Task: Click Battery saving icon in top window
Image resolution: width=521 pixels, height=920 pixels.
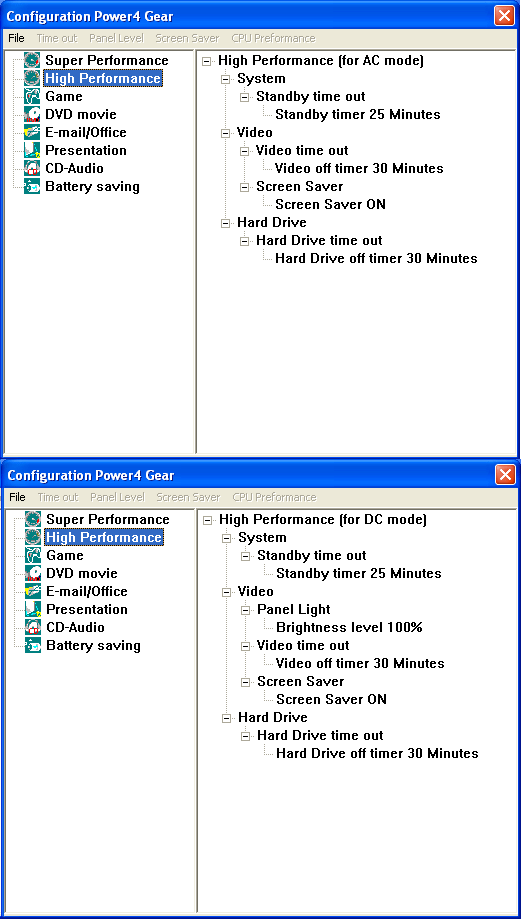Action: [32, 187]
